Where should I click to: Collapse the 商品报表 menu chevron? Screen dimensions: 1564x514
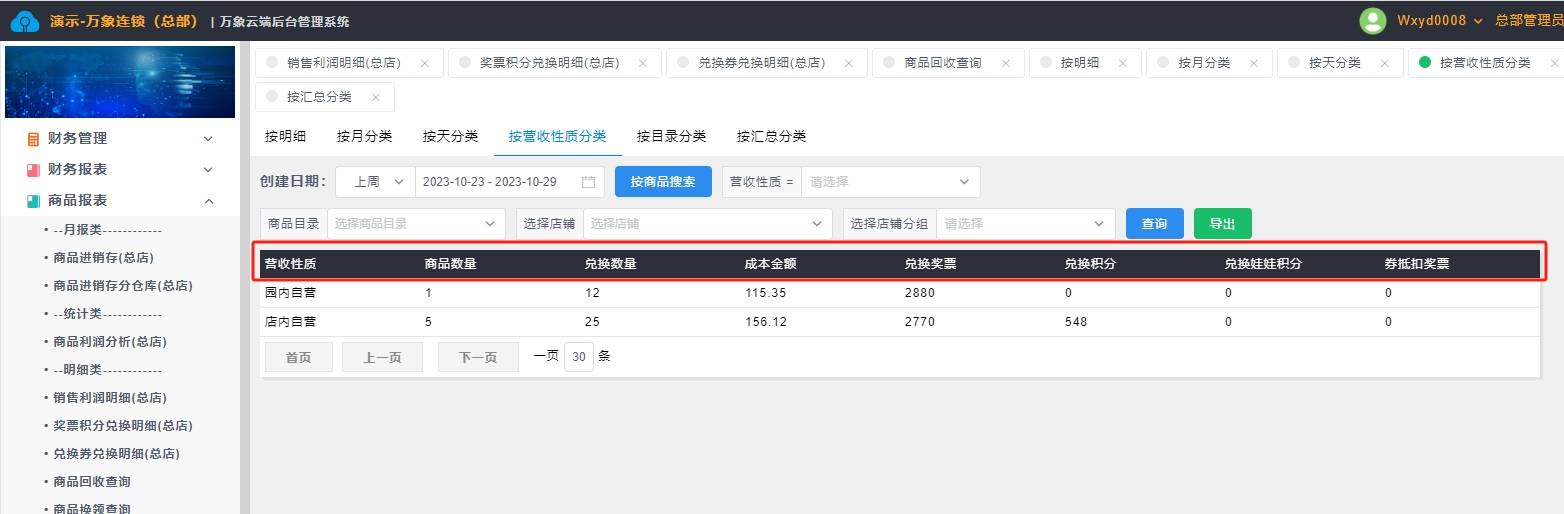pos(208,201)
